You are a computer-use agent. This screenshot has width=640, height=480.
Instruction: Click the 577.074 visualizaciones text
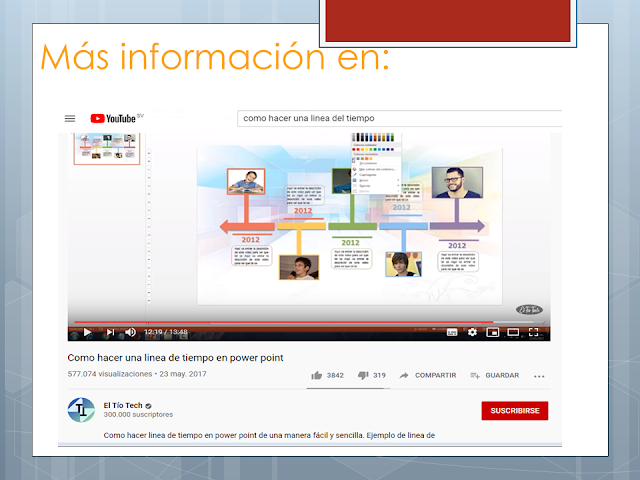(x=110, y=374)
